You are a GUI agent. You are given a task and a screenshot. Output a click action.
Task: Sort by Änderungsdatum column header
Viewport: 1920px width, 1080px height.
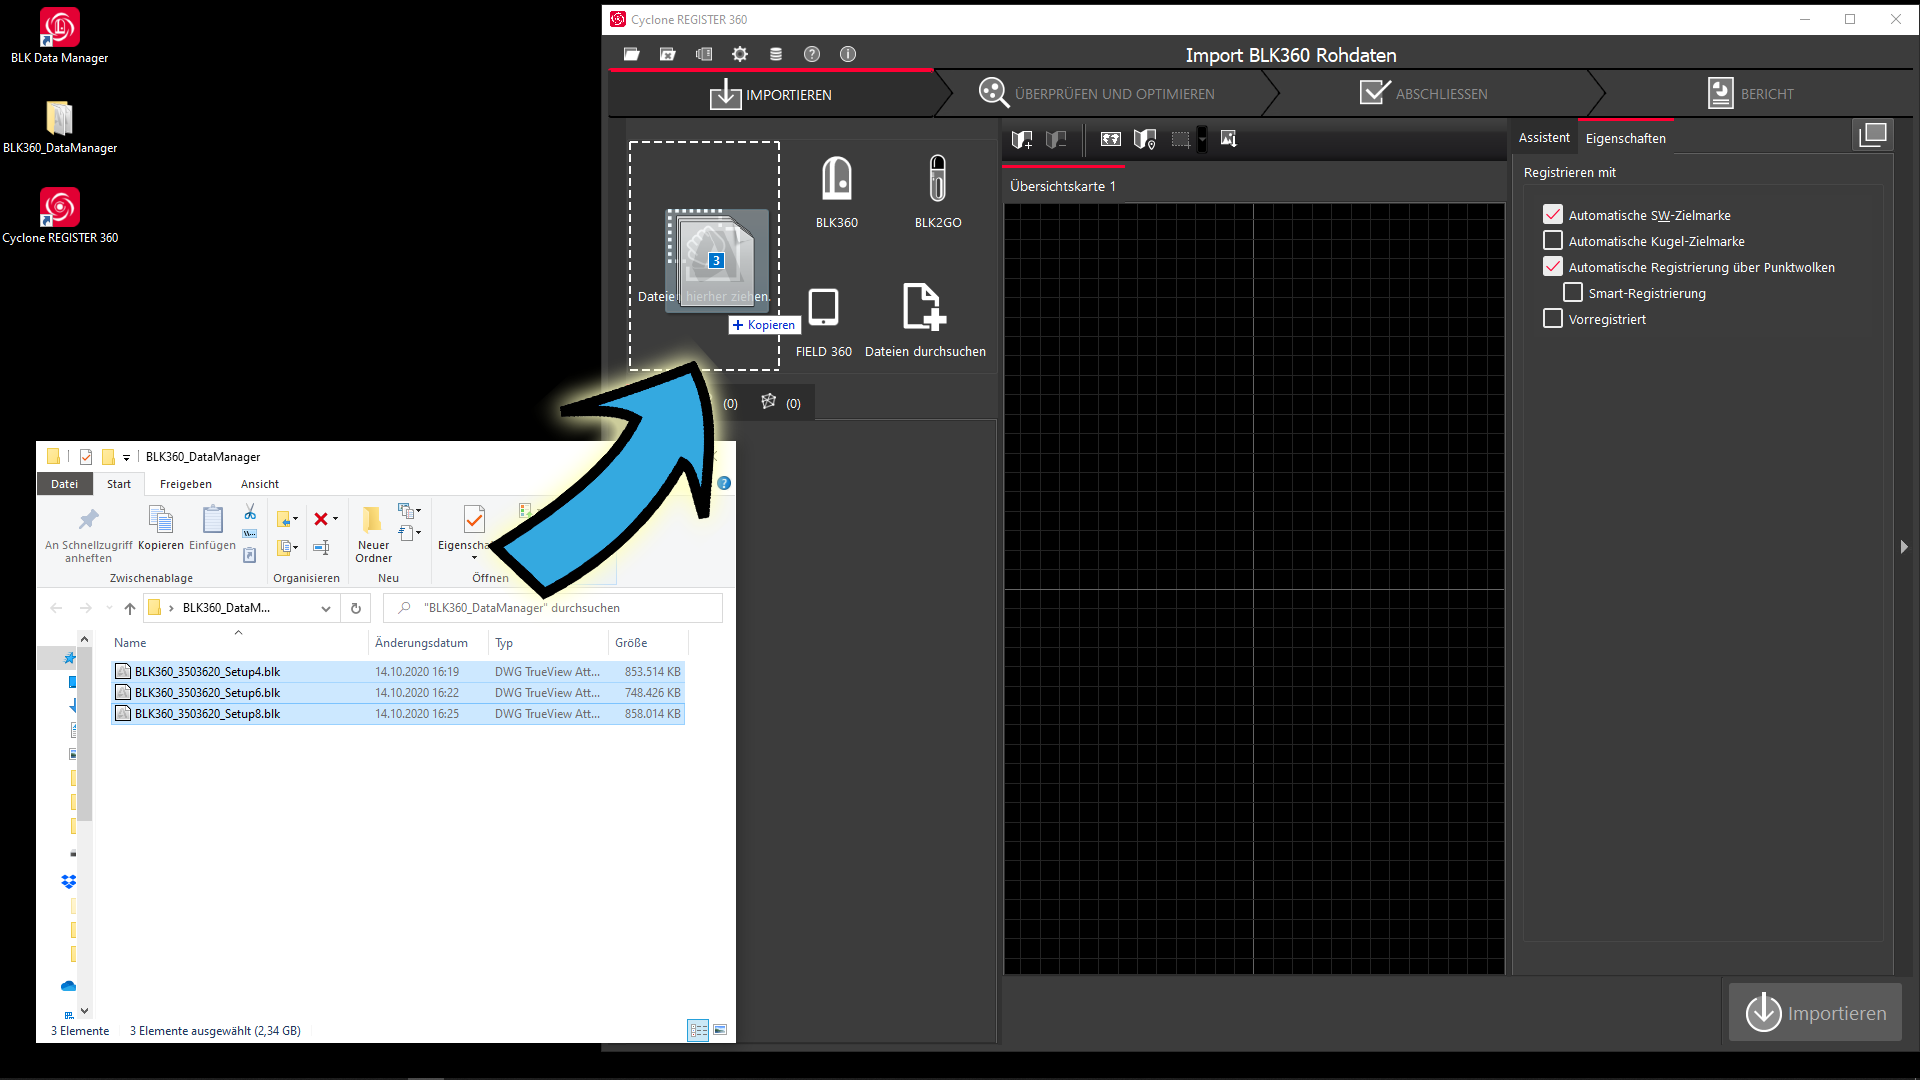421,643
